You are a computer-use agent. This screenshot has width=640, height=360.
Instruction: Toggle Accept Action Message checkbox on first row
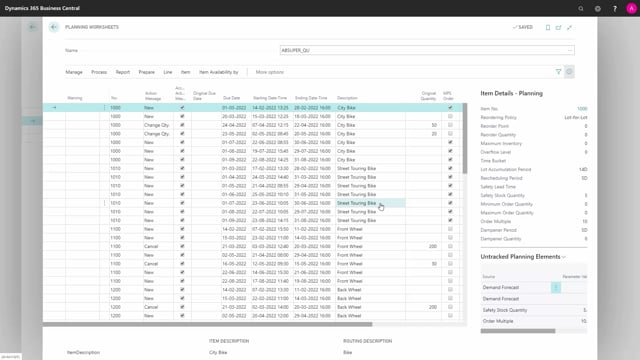(x=182, y=108)
